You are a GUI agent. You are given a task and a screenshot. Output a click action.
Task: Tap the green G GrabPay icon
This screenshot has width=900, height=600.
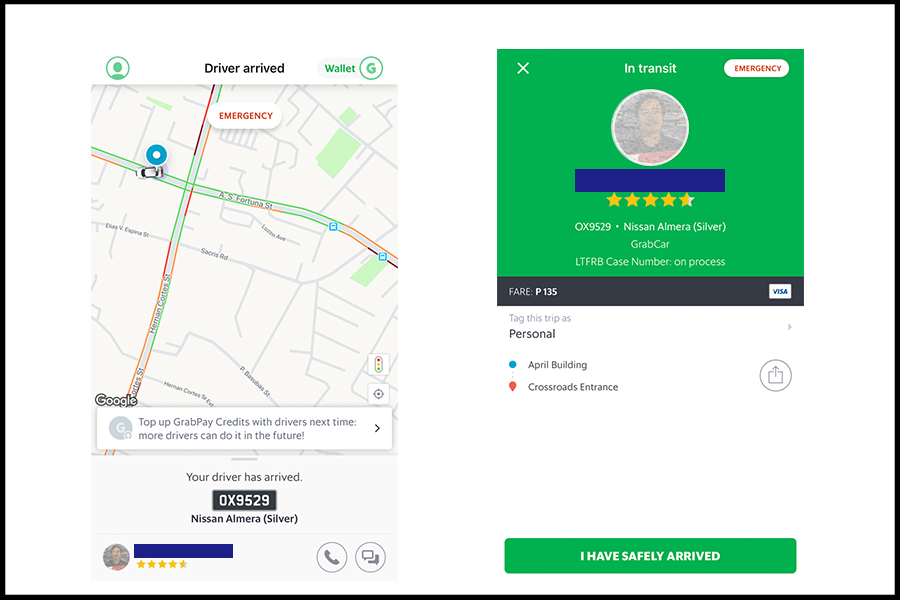tap(371, 68)
